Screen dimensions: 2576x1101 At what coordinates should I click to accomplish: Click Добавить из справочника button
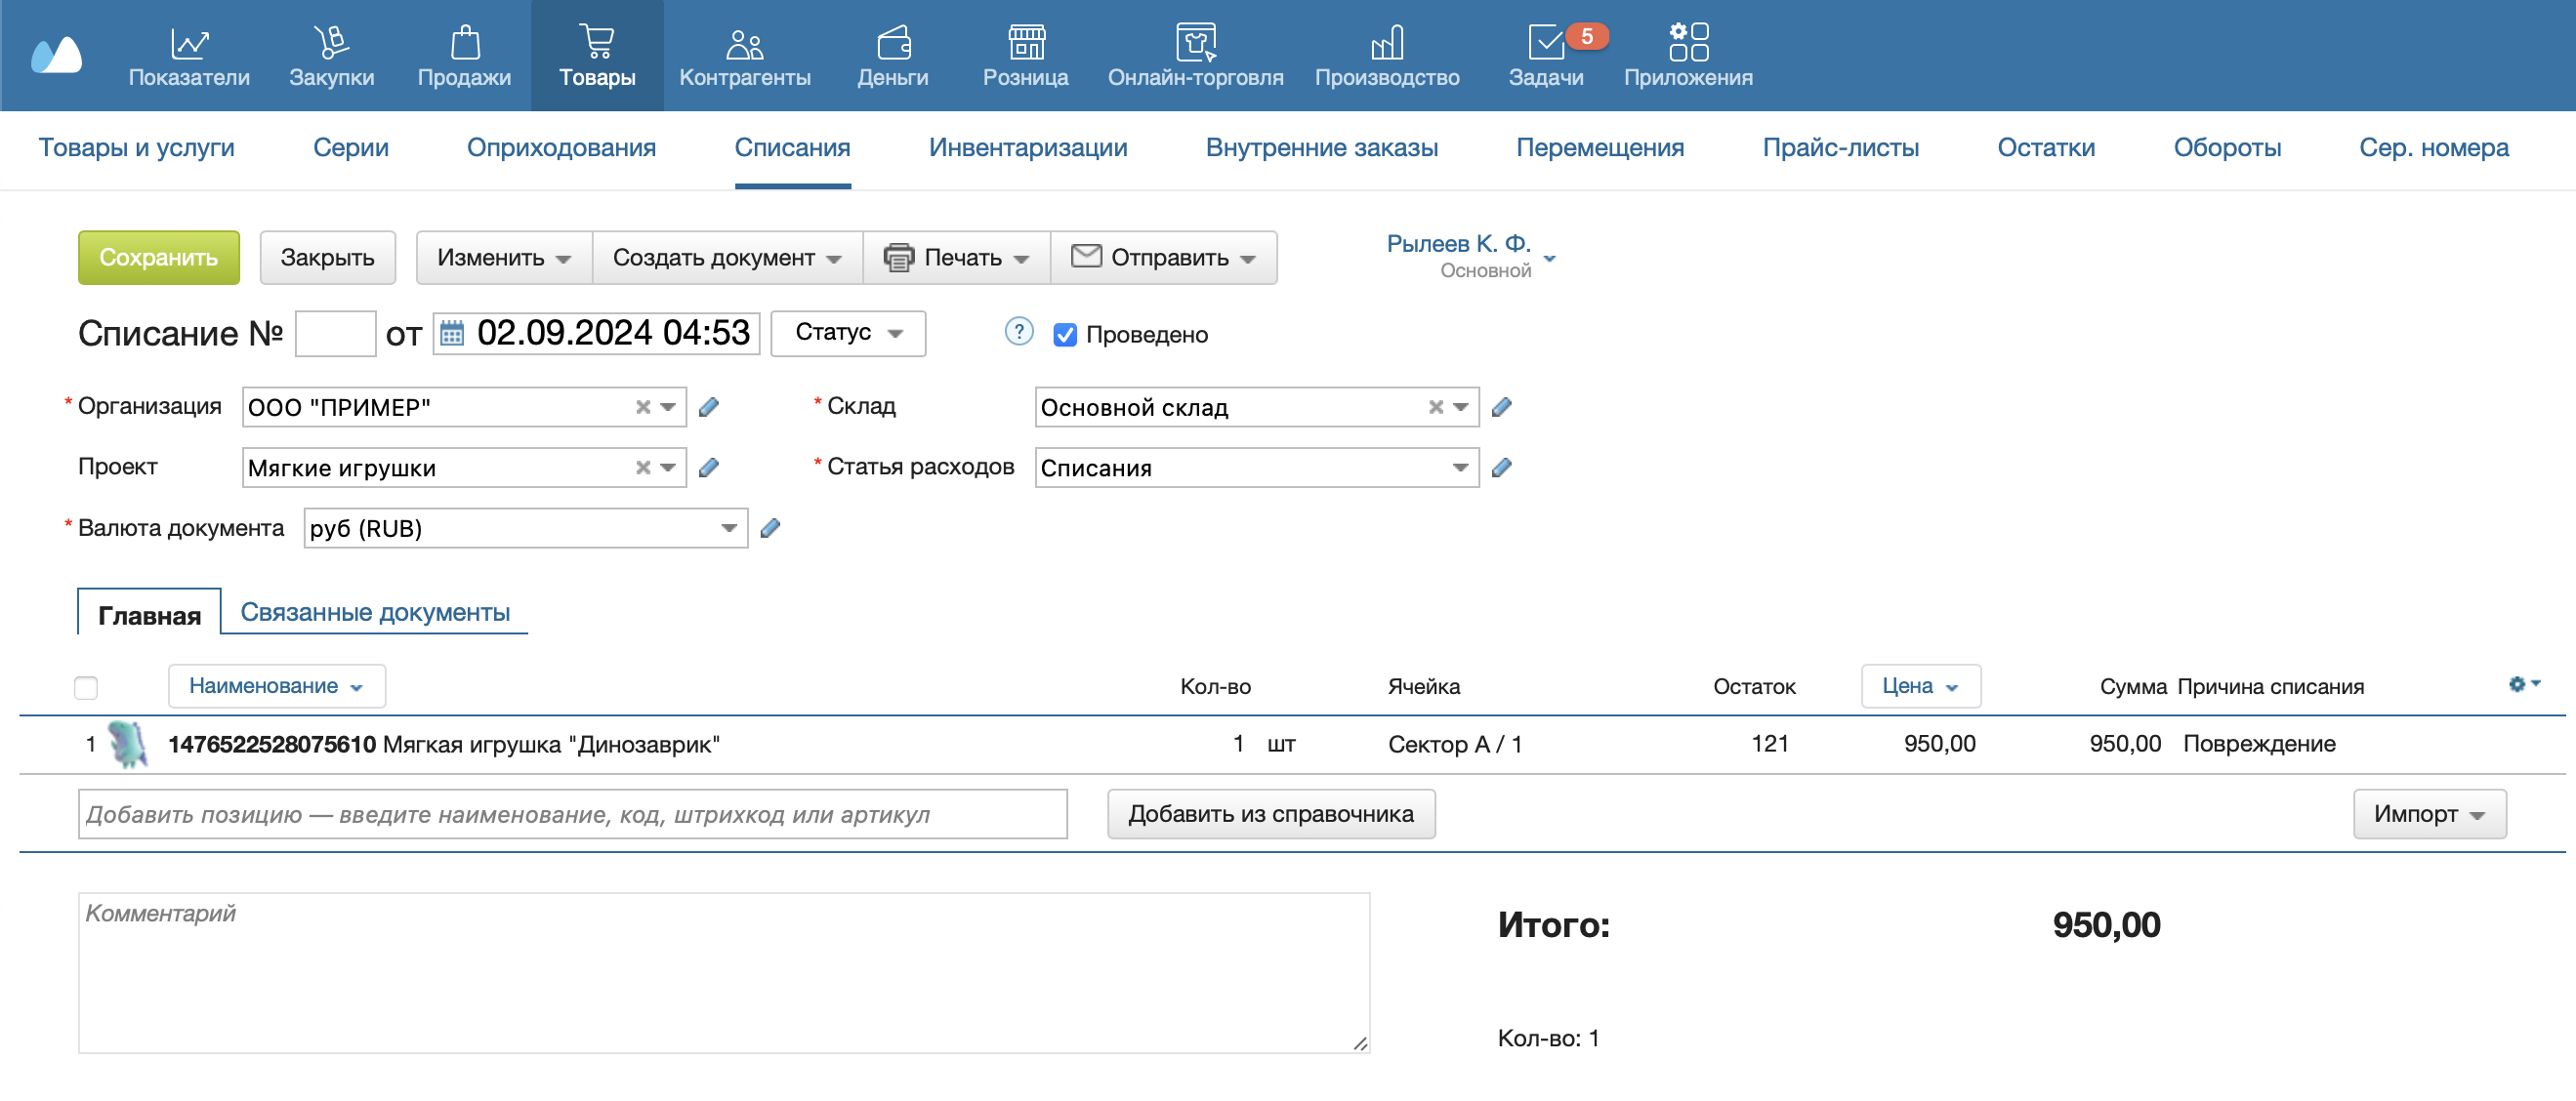coord(1270,814)
